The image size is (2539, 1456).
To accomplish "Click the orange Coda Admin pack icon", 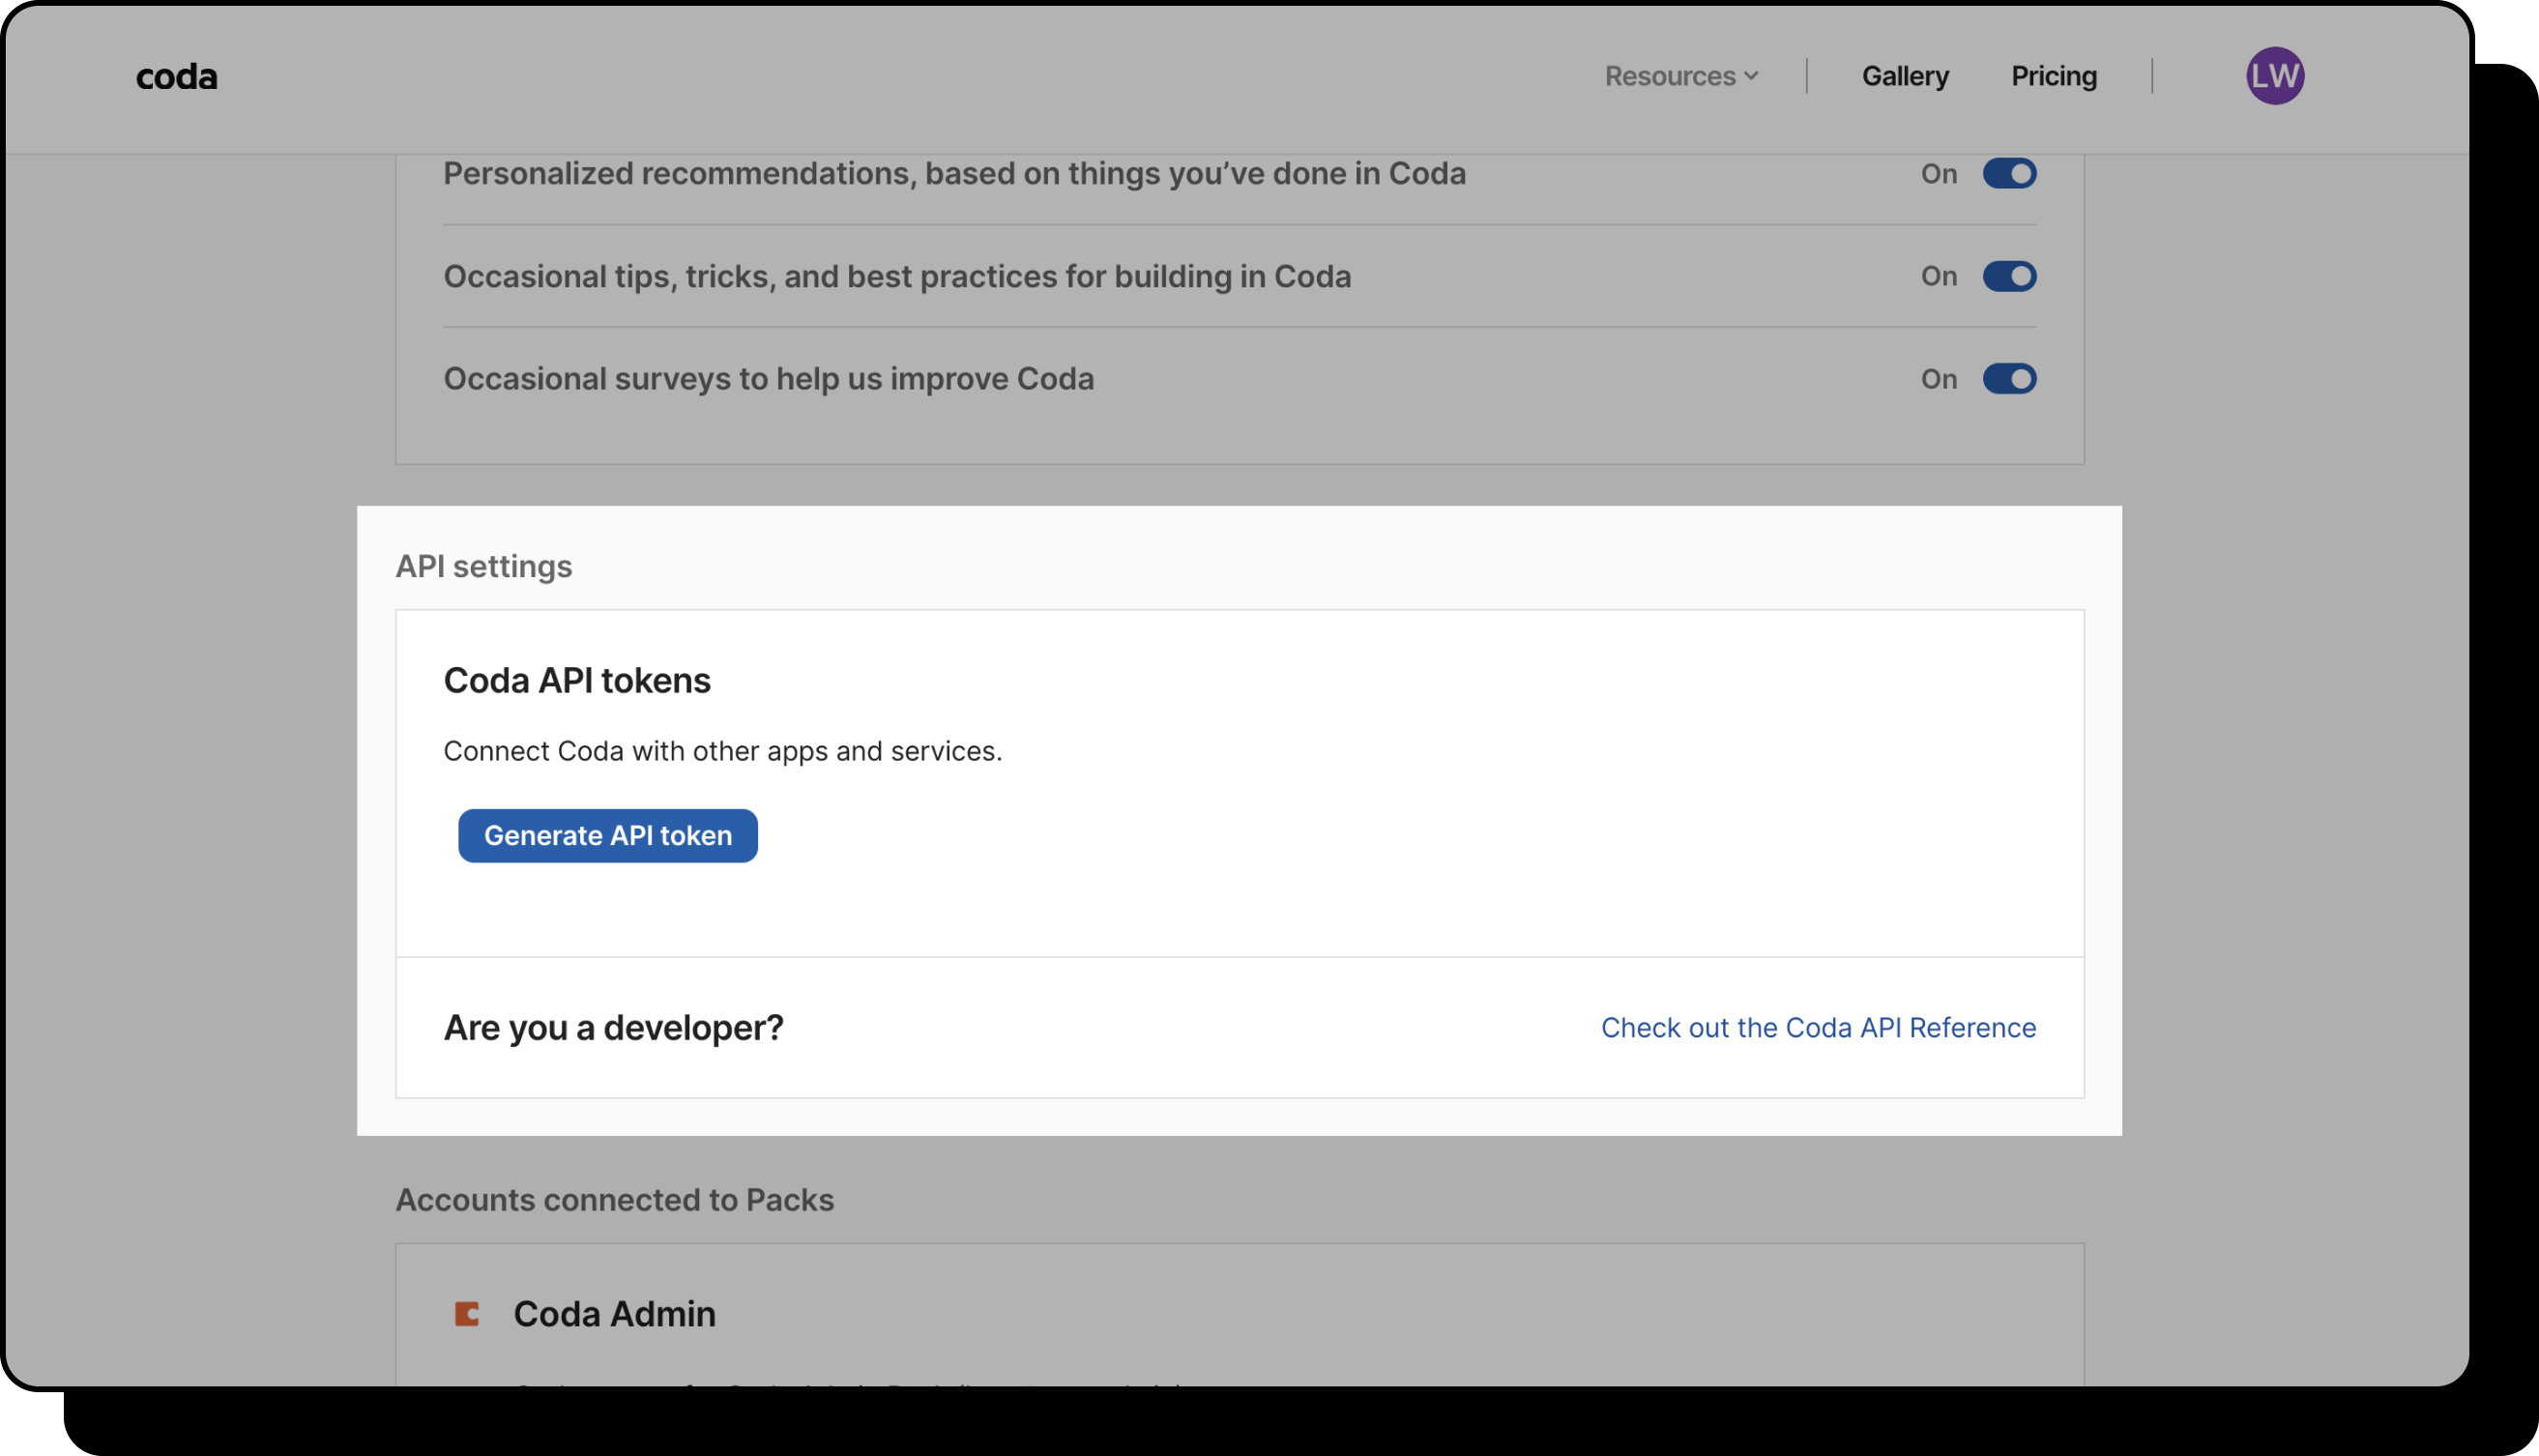I will click(467, 1313).
